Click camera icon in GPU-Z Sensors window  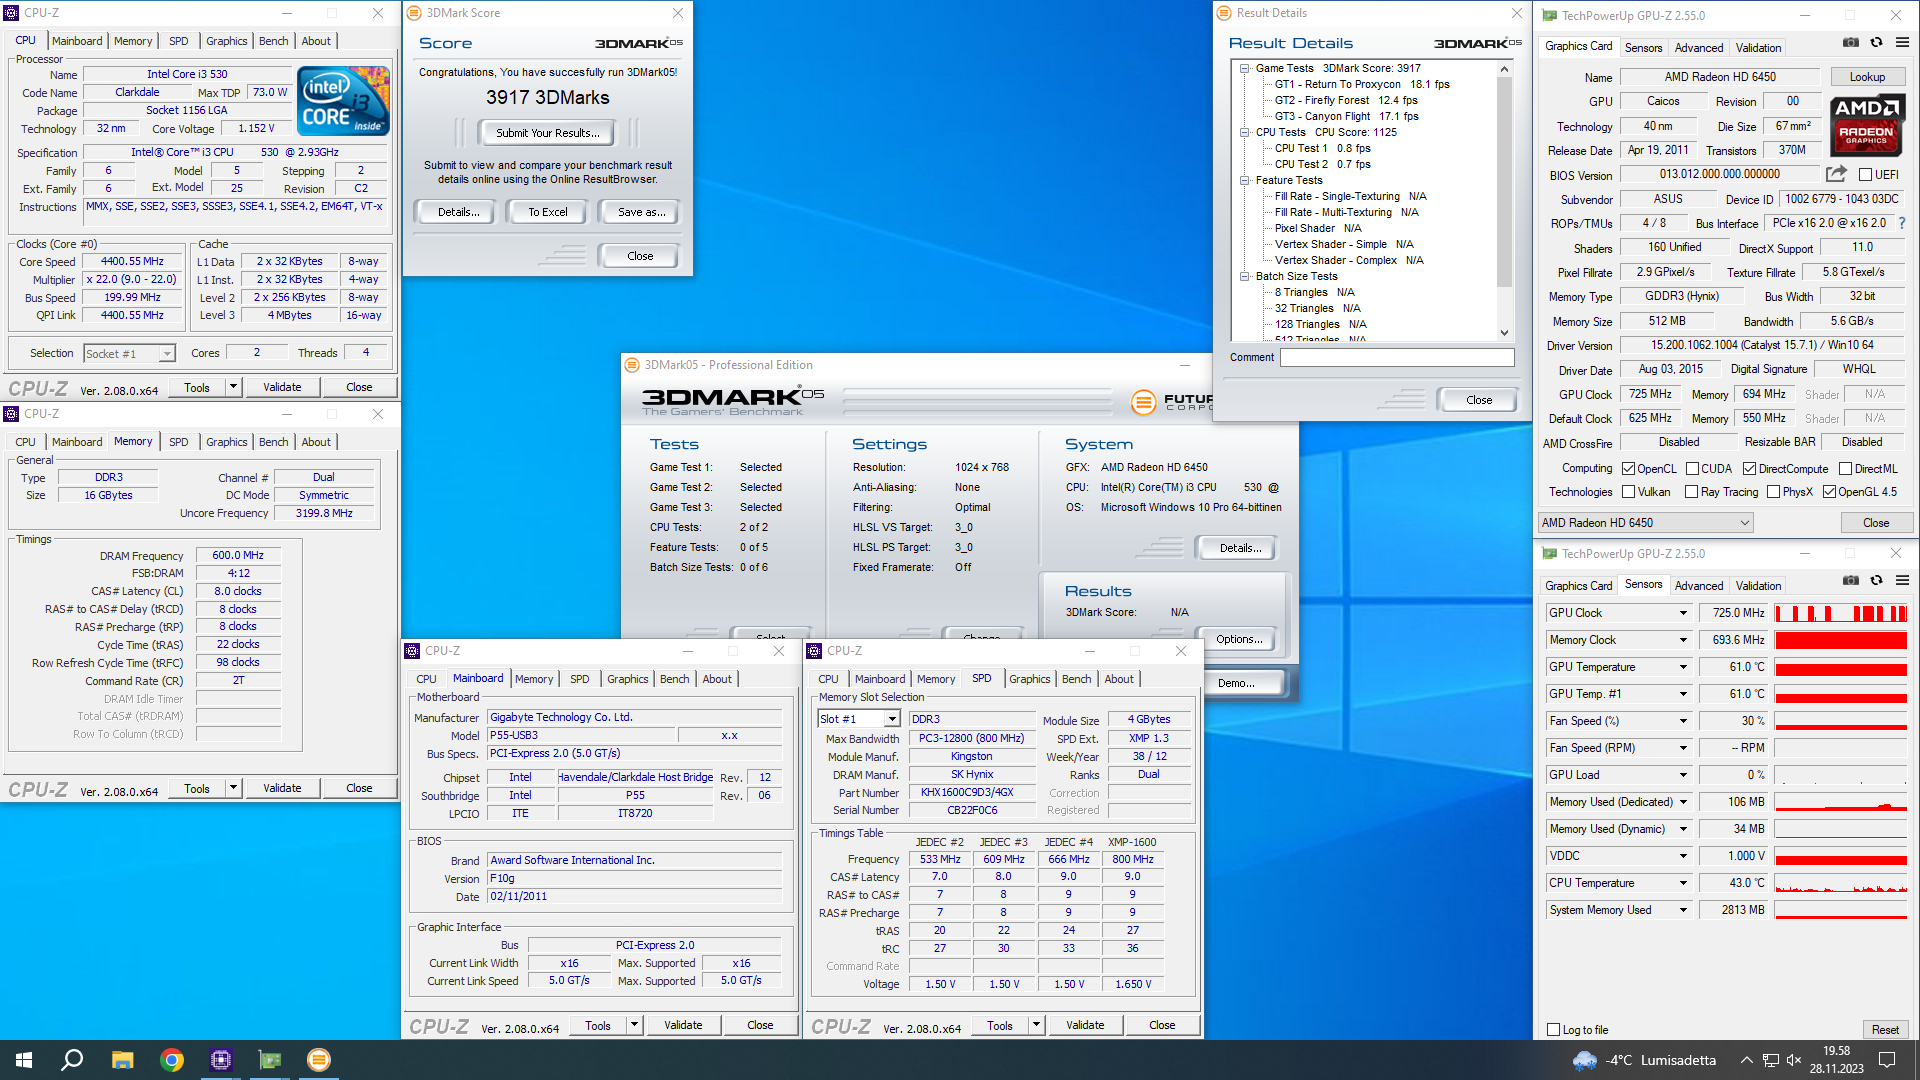[1851, 581]
